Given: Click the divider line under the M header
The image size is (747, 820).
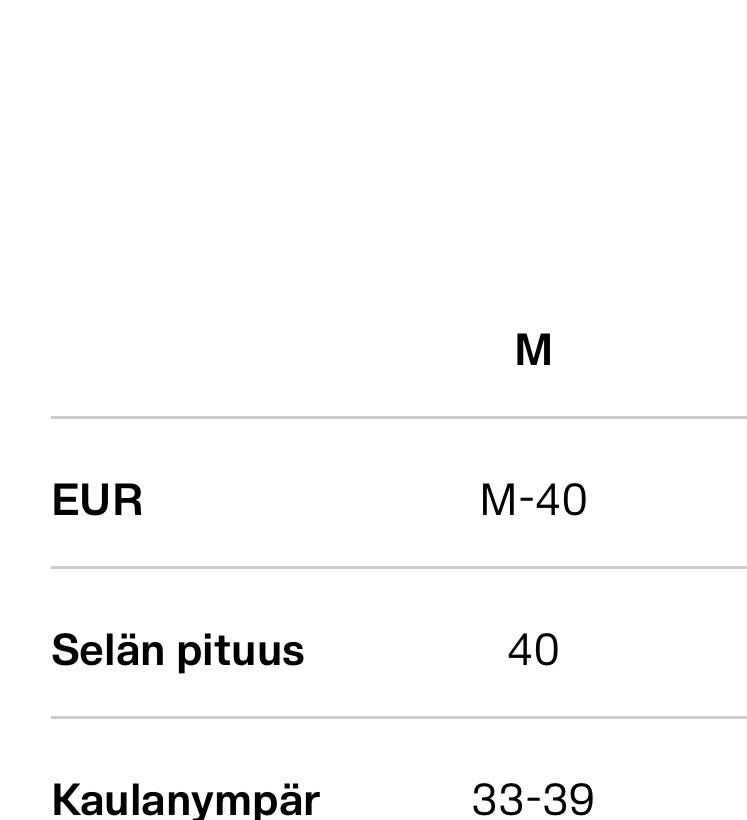Looking at the screenshot, I should tap(400, 417).
